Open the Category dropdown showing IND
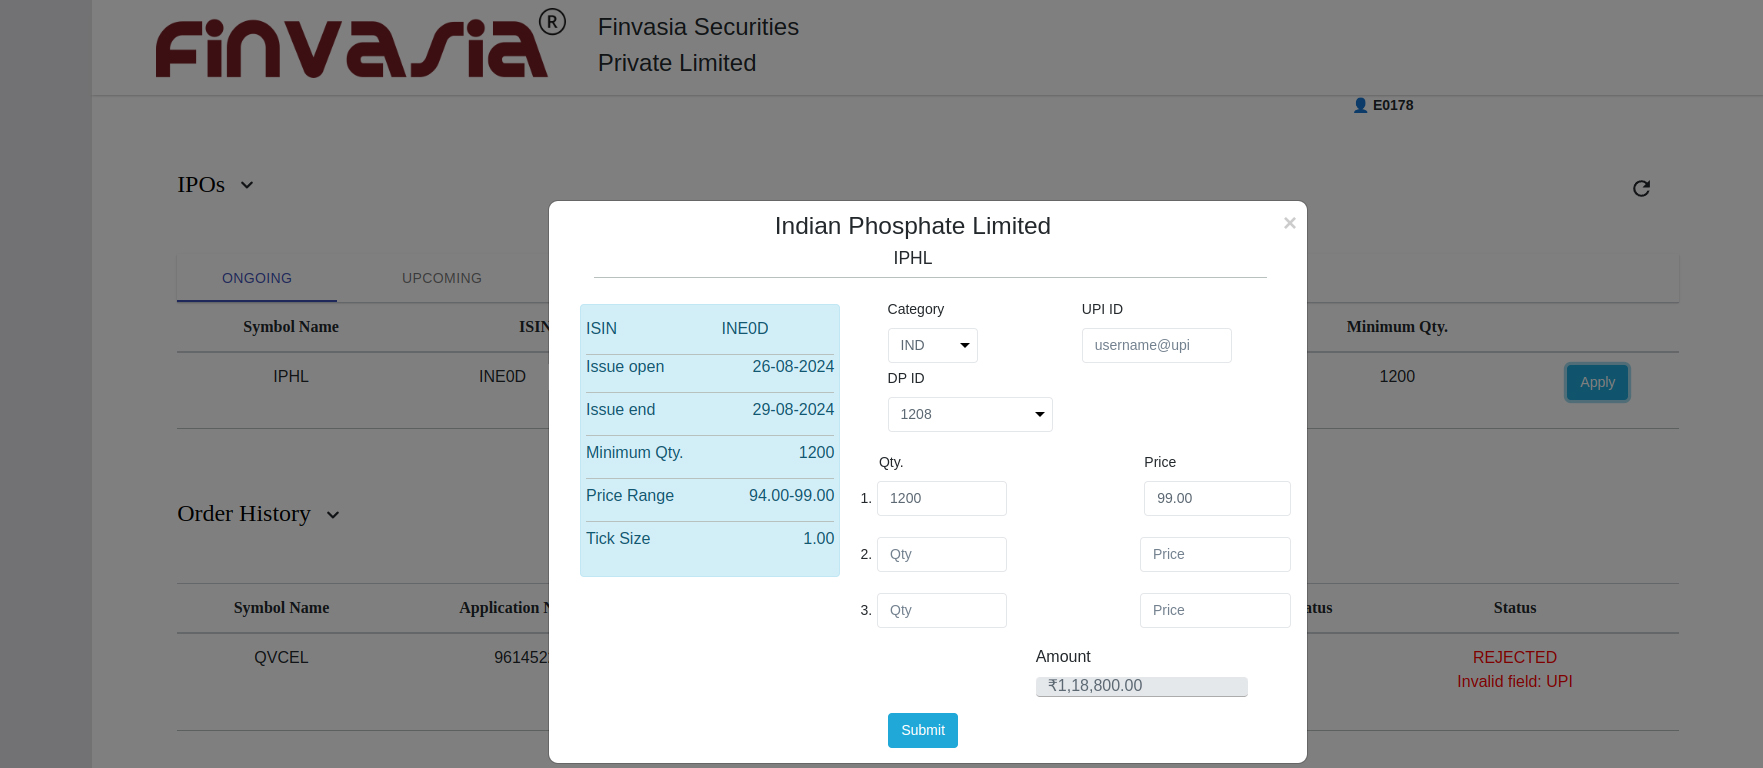1763x768 pixels. coord(932,345)
